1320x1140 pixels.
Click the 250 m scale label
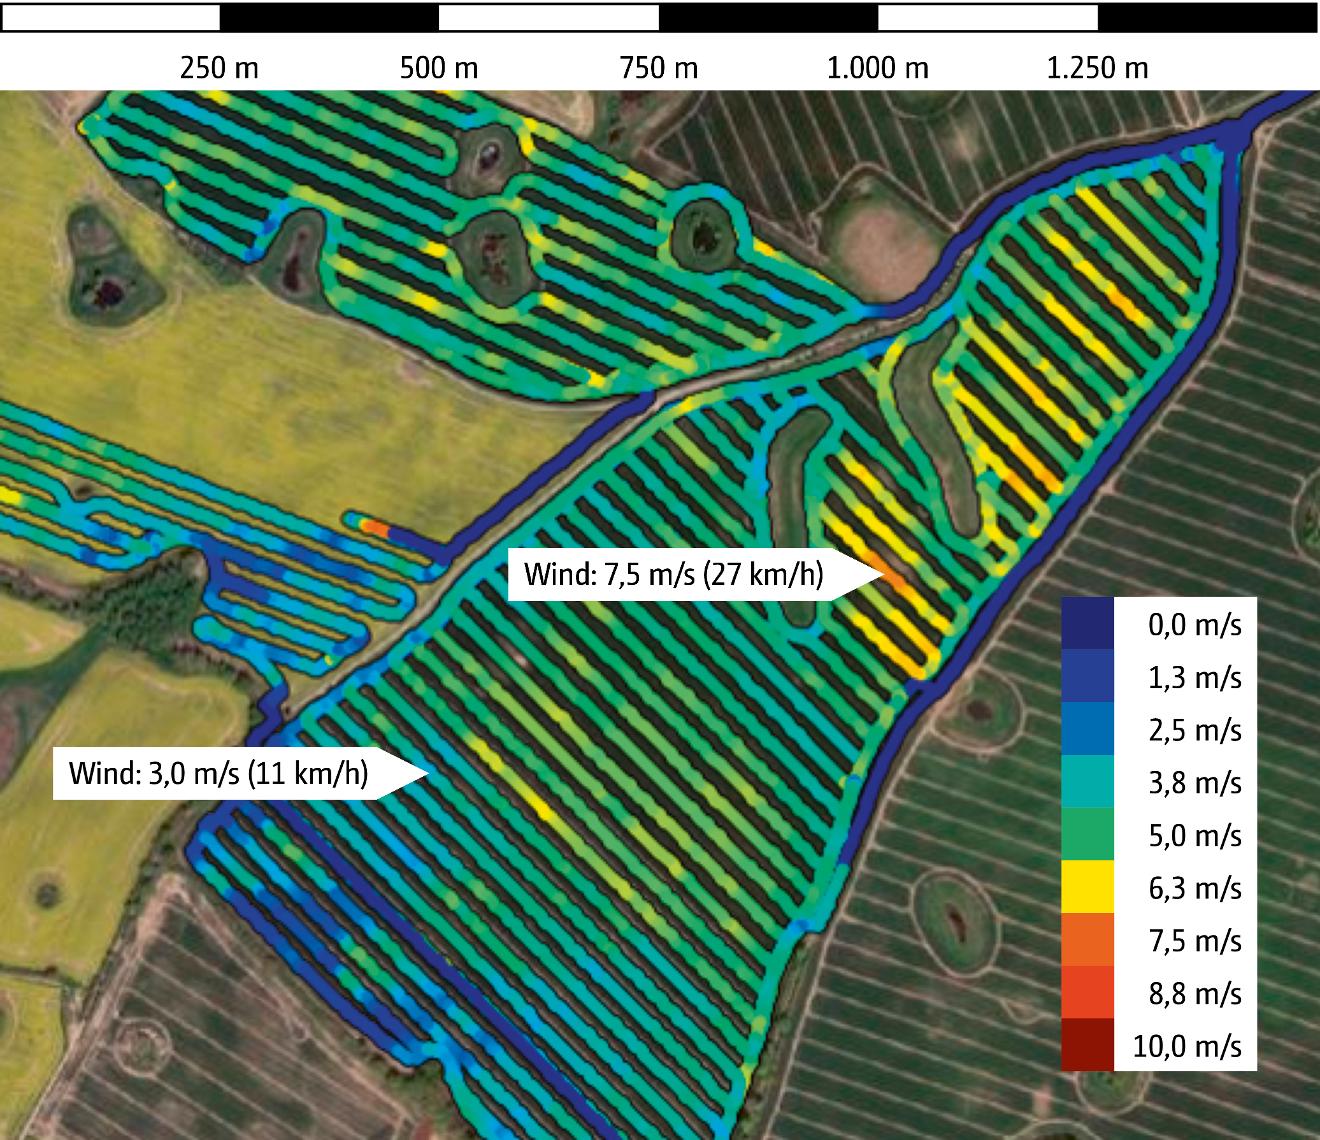point(219,68)
